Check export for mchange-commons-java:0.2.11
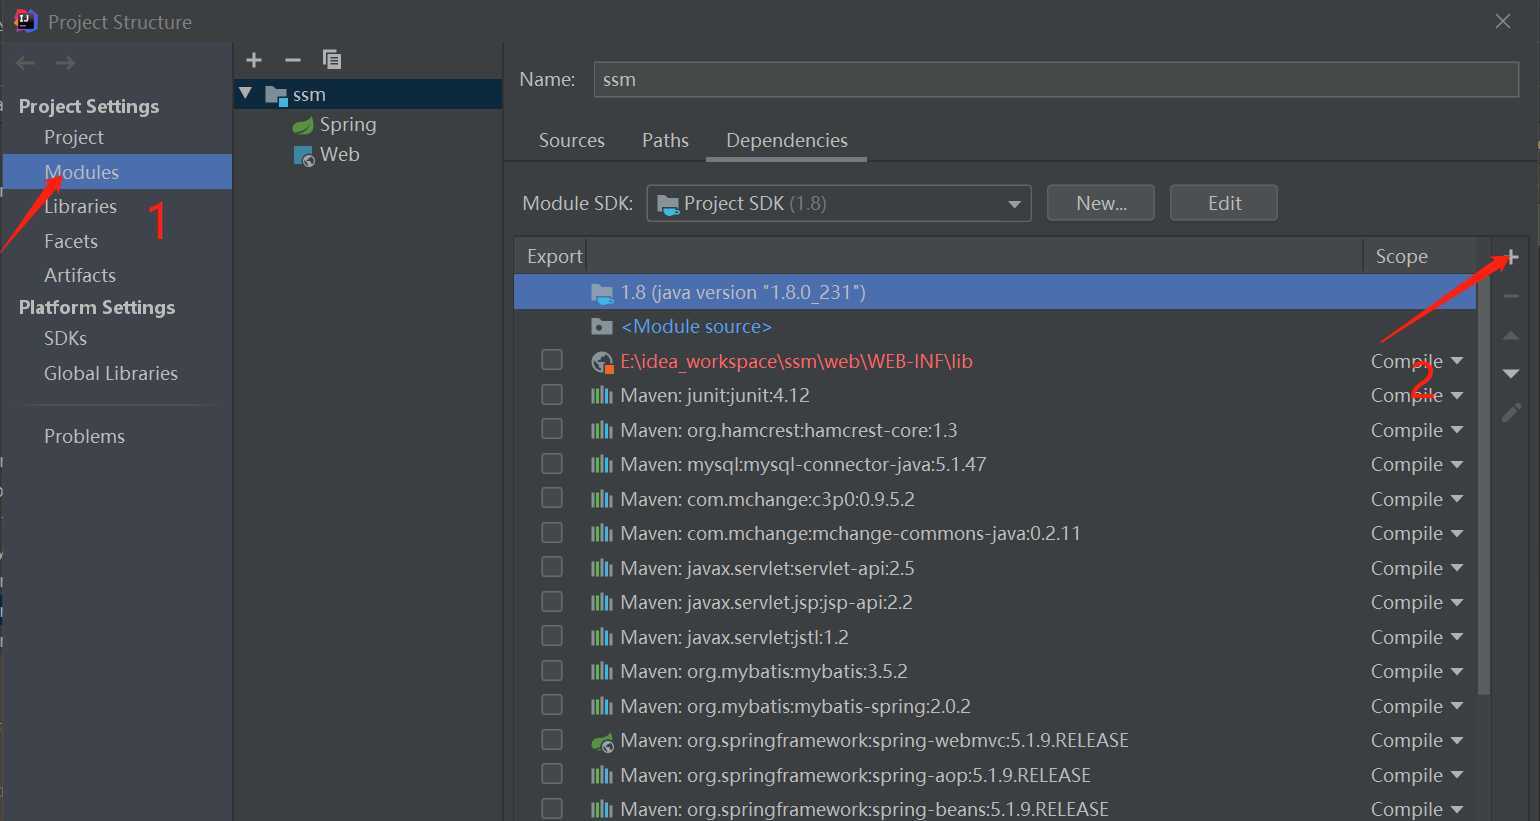1540x821 pixels. tap(552, 533)
